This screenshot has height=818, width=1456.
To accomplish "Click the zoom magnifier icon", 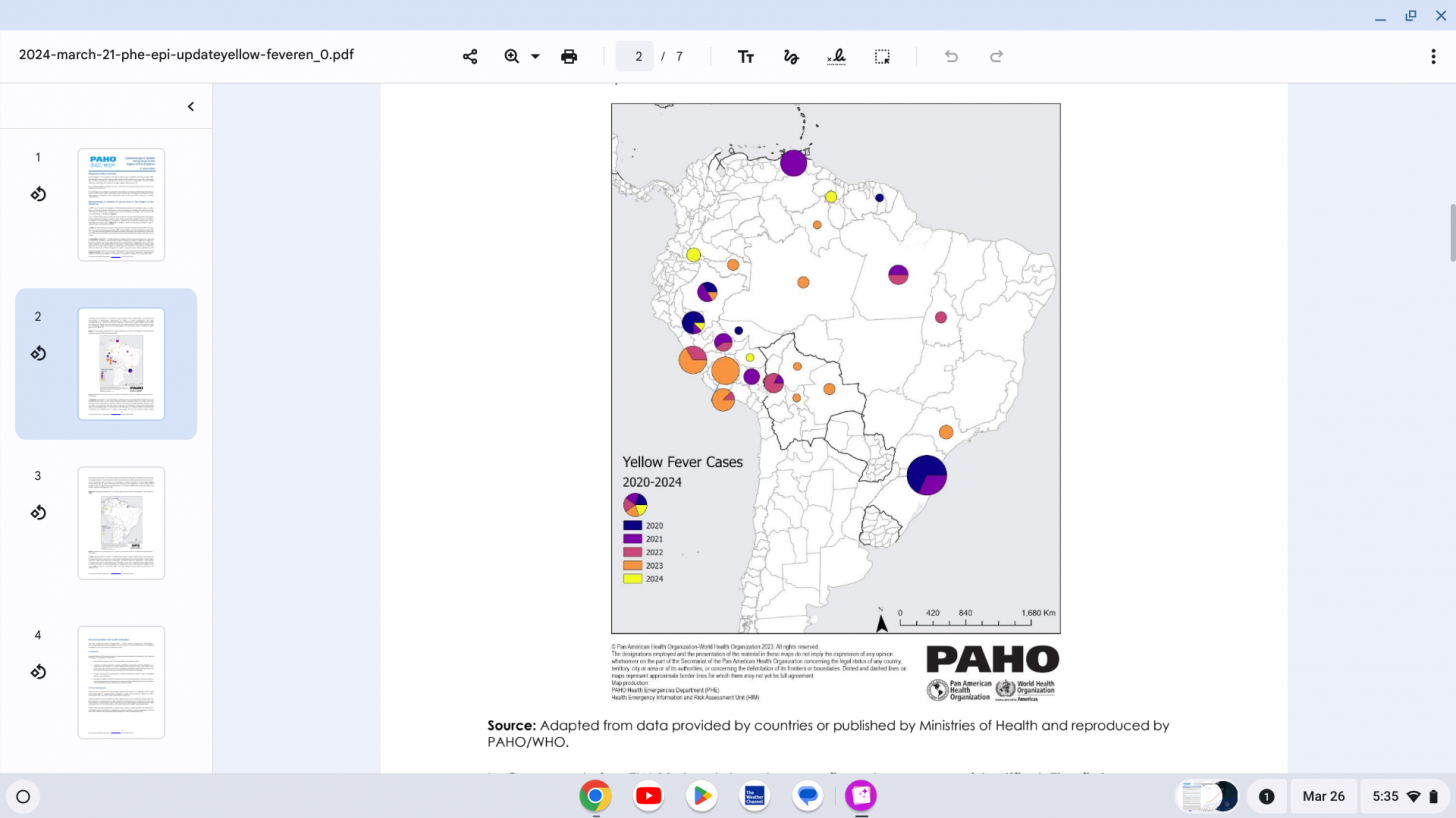I will coord(512,56).
